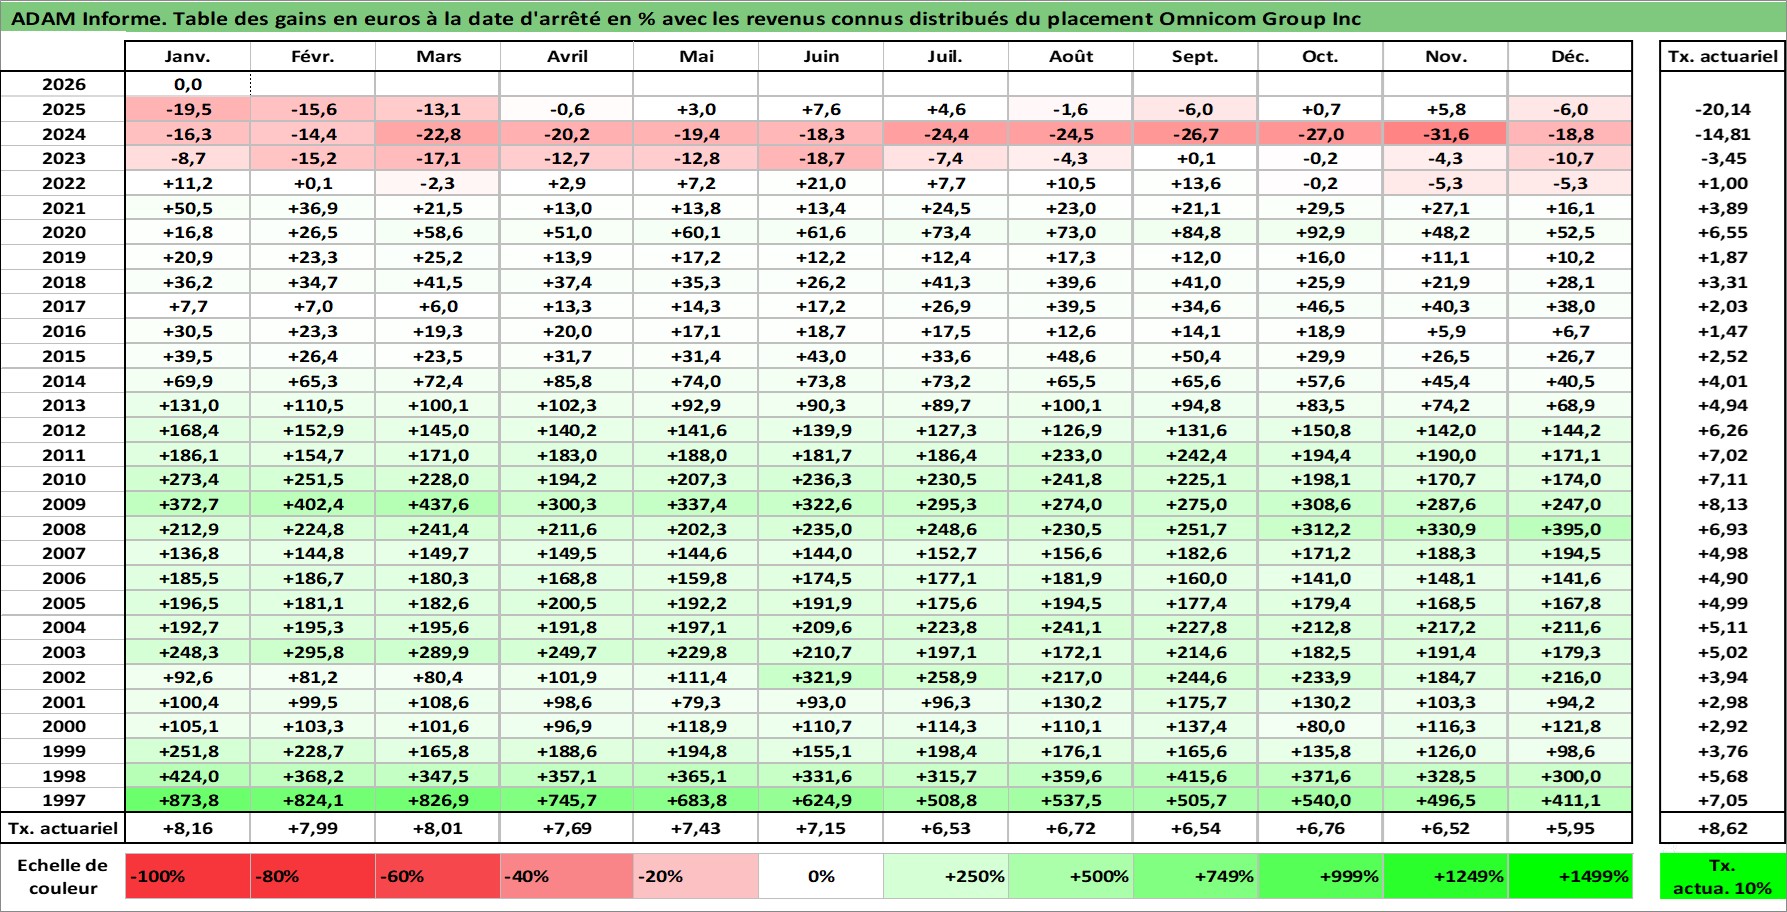Select the +131,0 cell in January 2013
1787x912 pixels.
click(x=188, y=405)
